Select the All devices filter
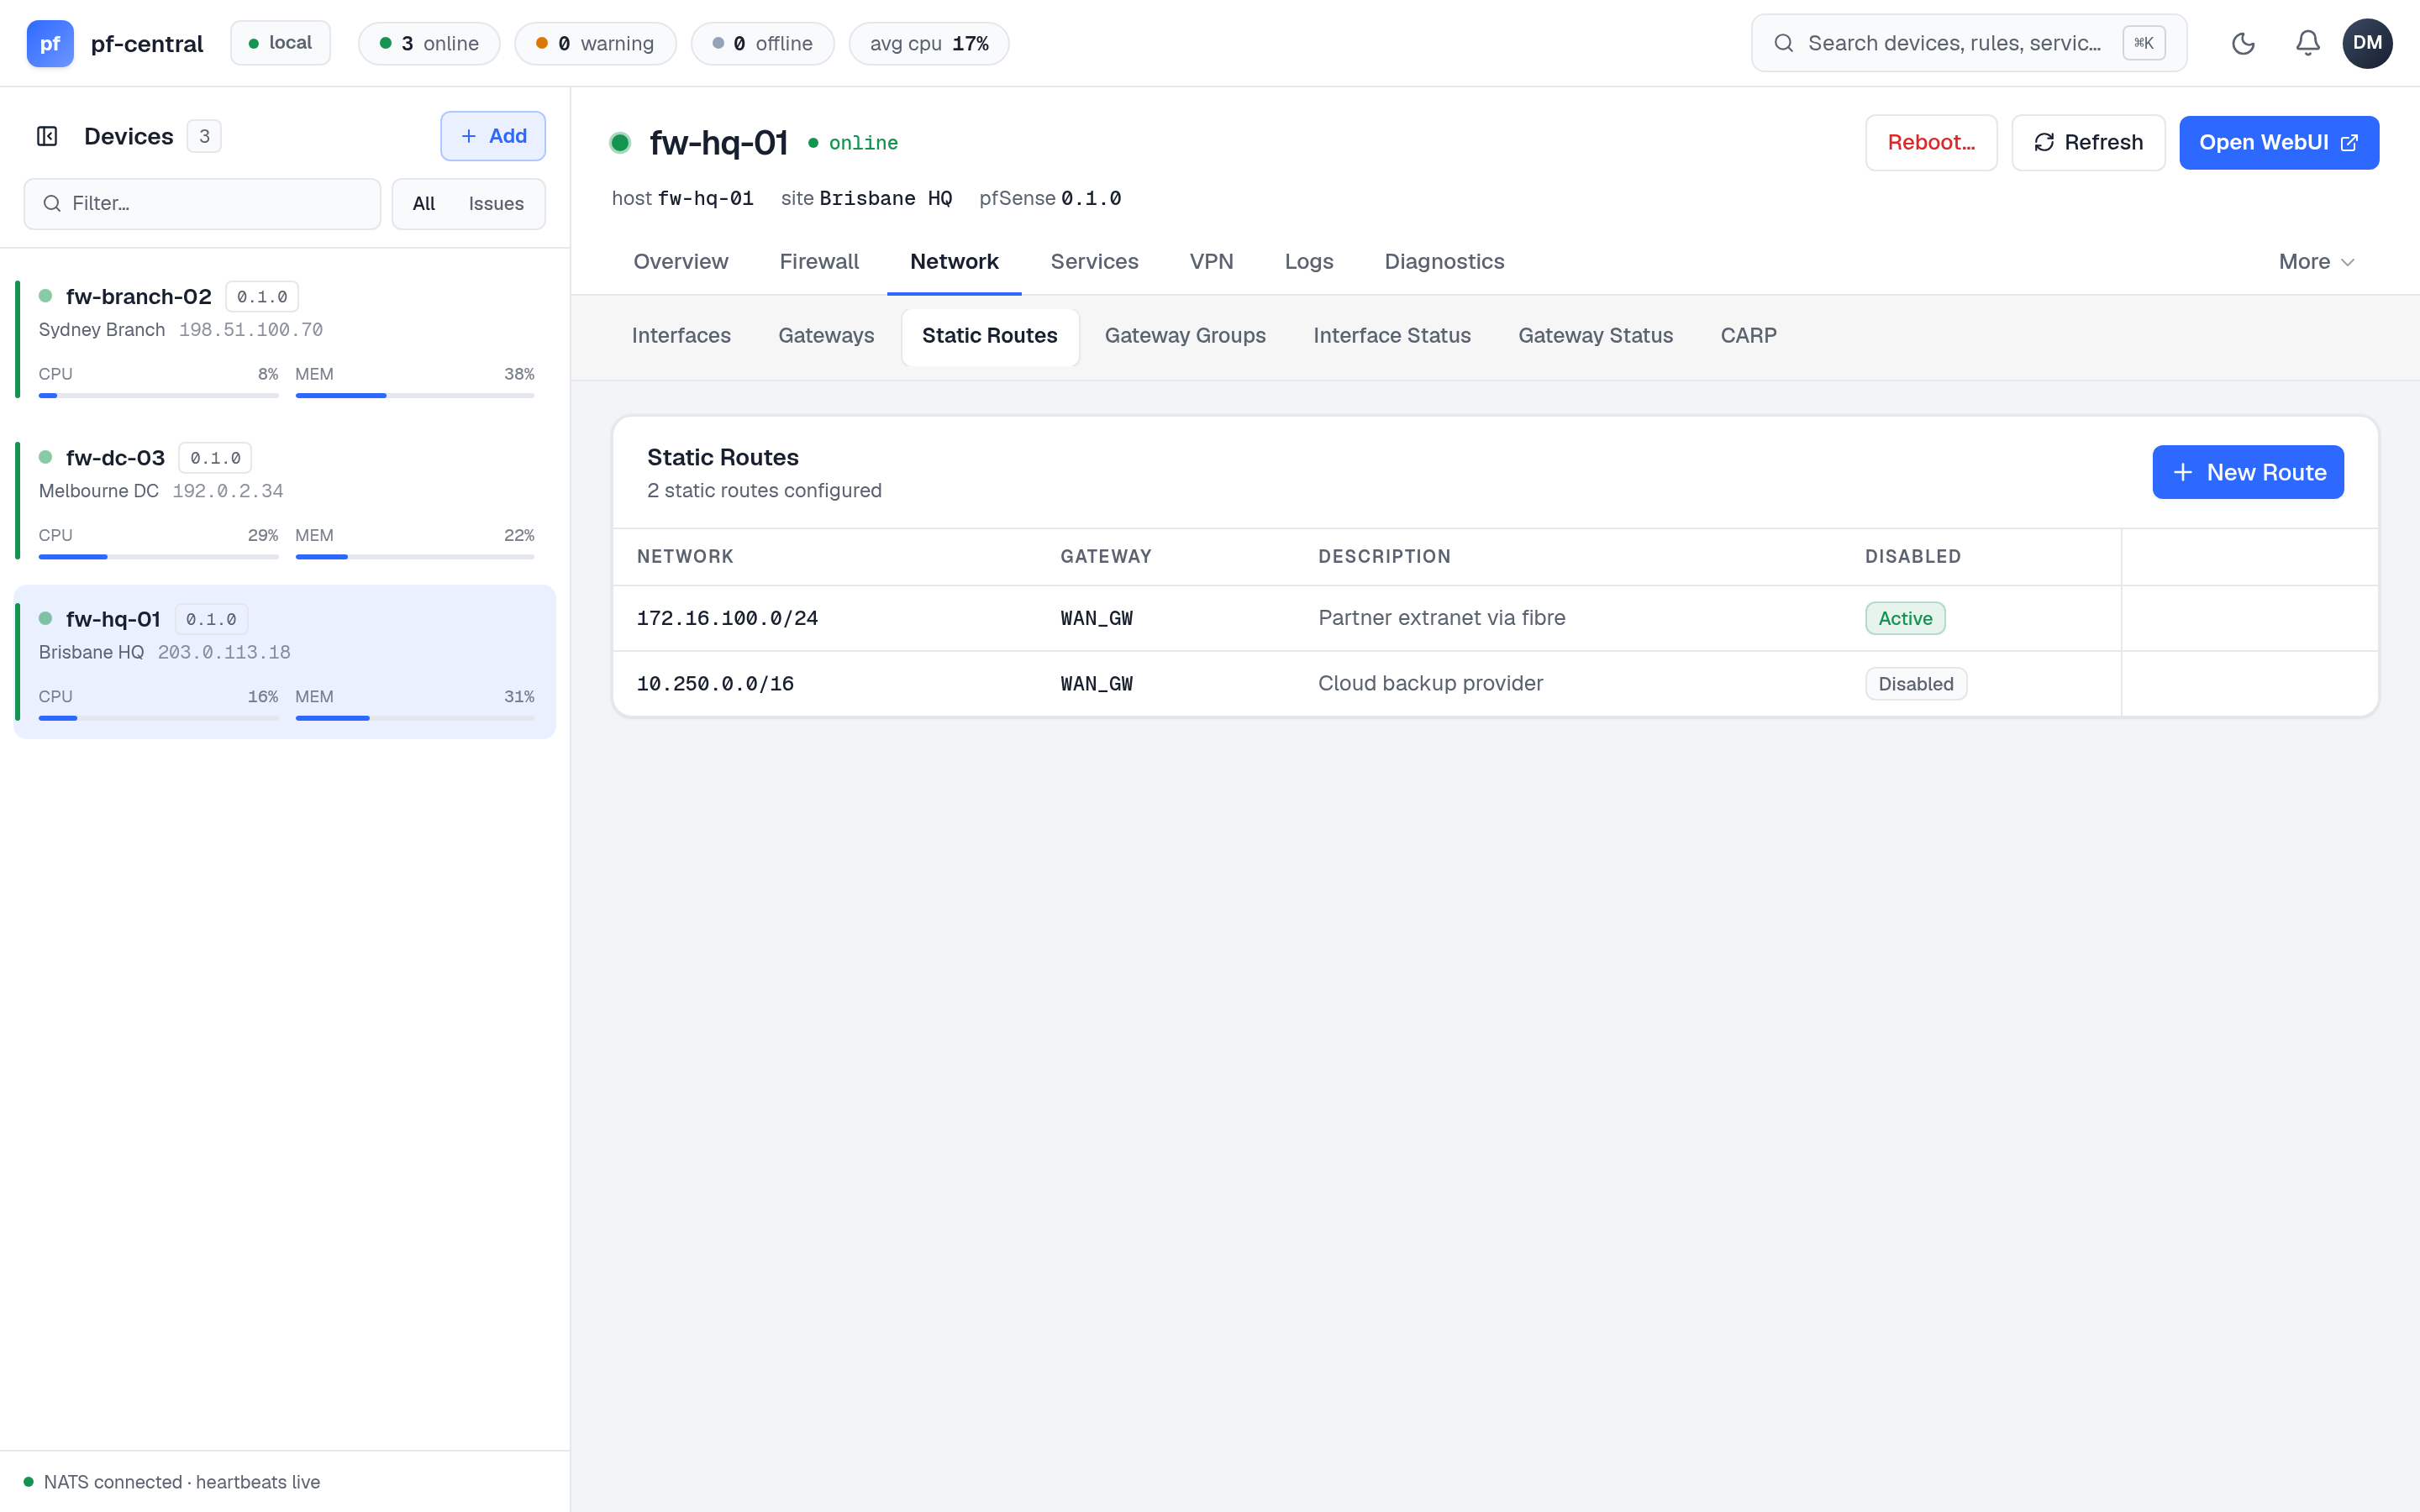2420x1512 pixels. tap(424, 204)
